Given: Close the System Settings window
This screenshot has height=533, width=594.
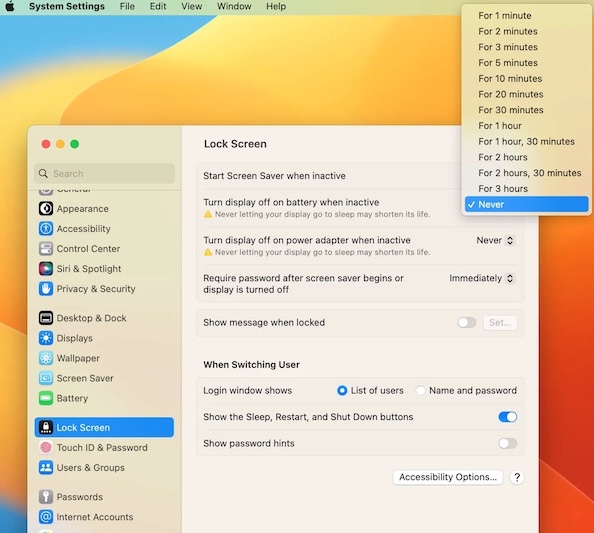Looking at the screenshot, I should click(x=46, y=144).
